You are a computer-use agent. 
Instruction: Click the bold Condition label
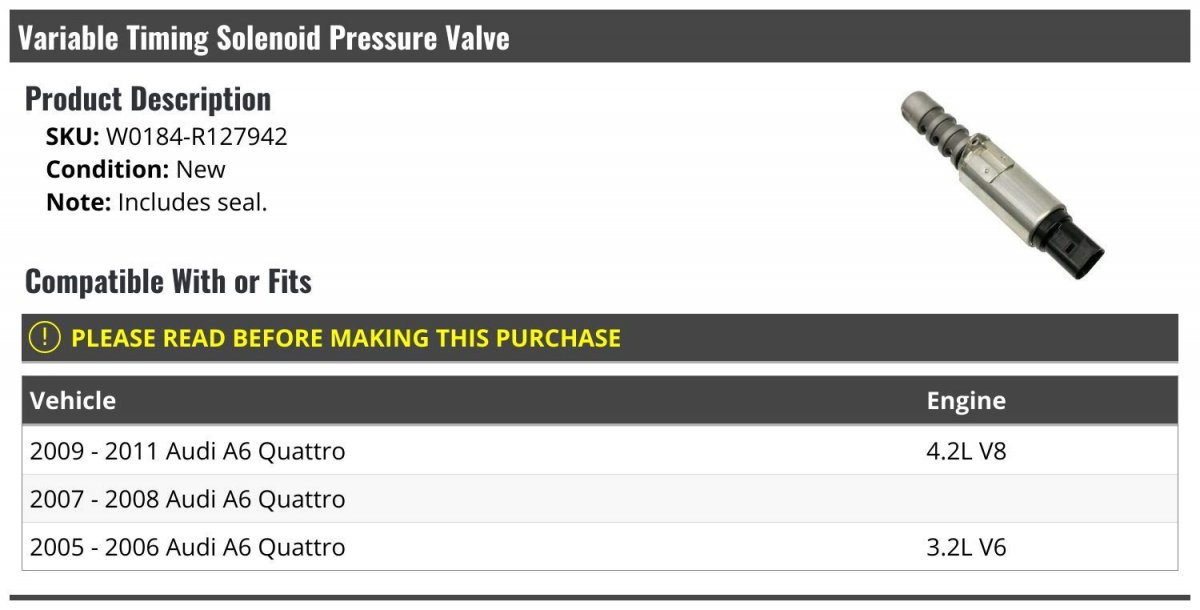pos(108,169)
